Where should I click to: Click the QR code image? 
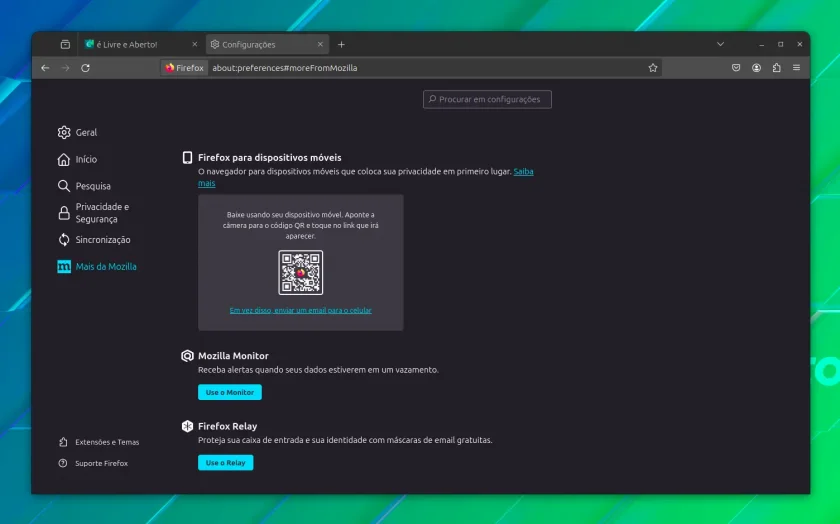click(301, 272)
